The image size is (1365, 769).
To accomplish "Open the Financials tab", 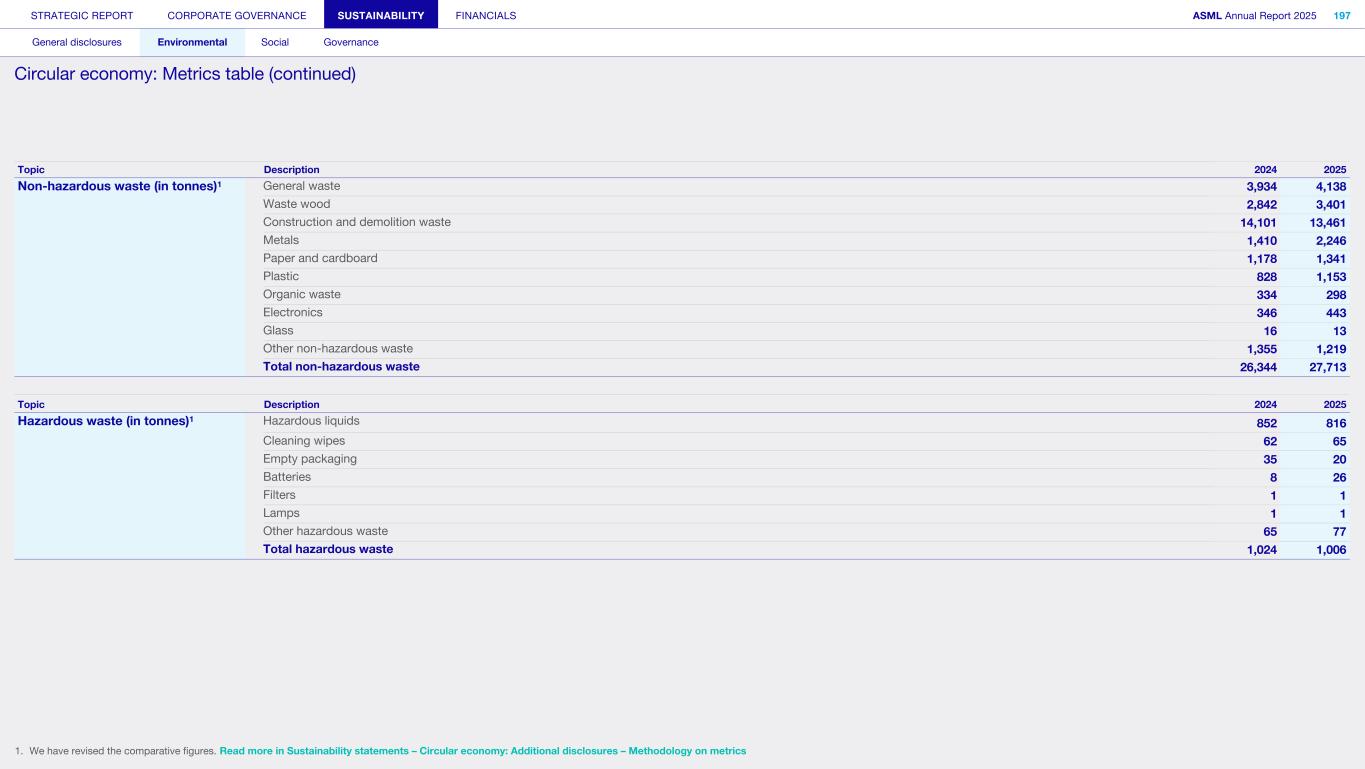I will [486, 15].
